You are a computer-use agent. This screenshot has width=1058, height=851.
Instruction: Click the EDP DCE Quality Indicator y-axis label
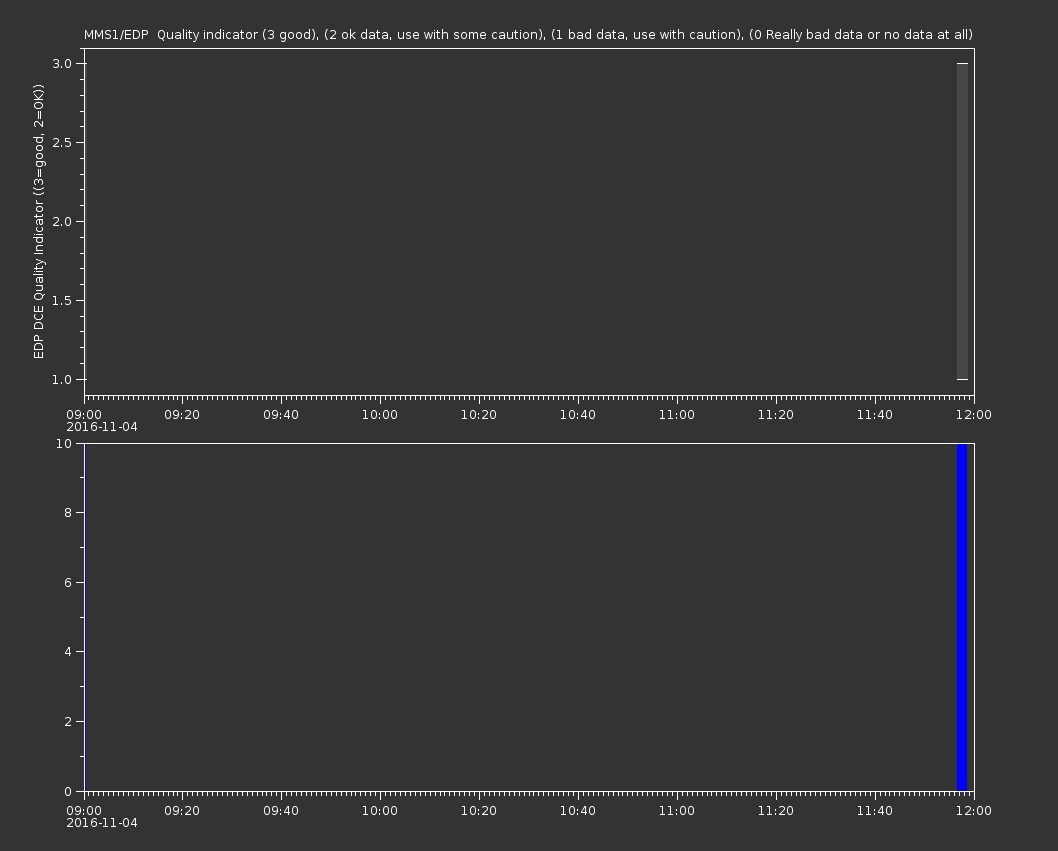[x=38, y=221]
